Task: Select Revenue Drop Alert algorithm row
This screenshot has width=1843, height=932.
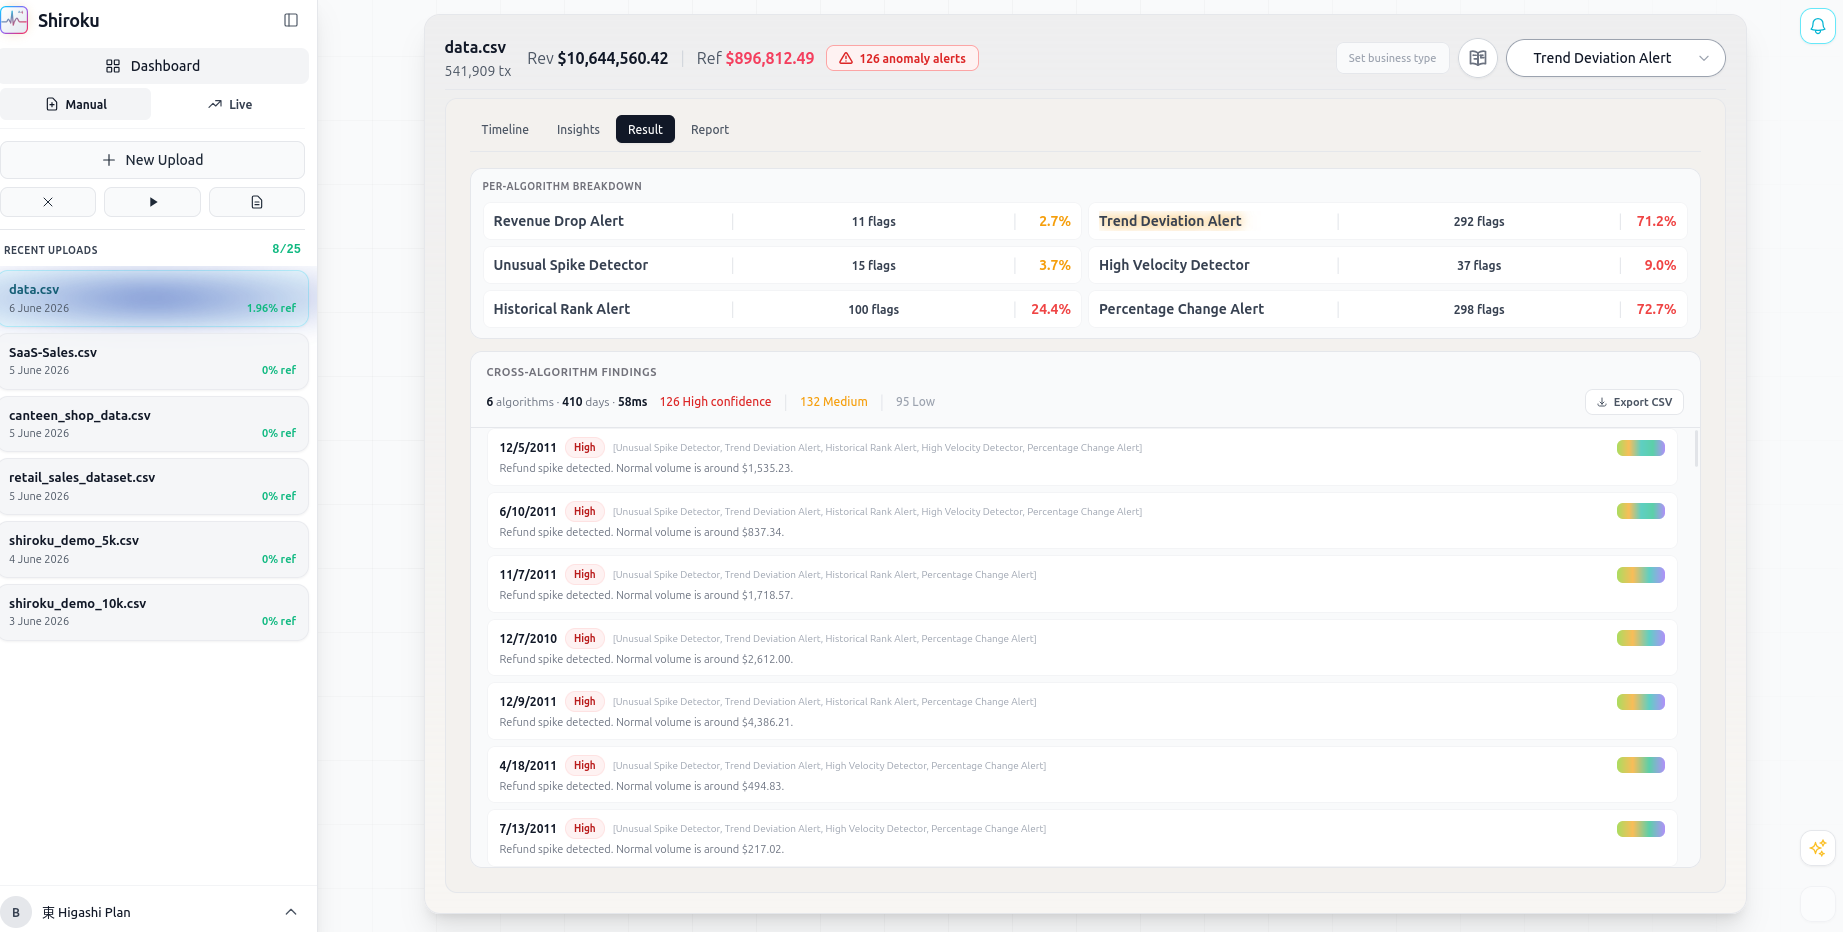Action: [782, 221]
